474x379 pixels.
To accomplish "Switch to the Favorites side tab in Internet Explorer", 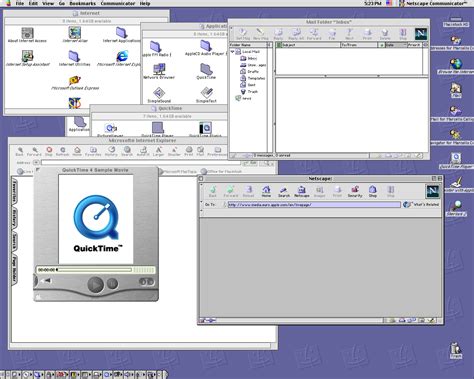I will (x=14, y=192).
